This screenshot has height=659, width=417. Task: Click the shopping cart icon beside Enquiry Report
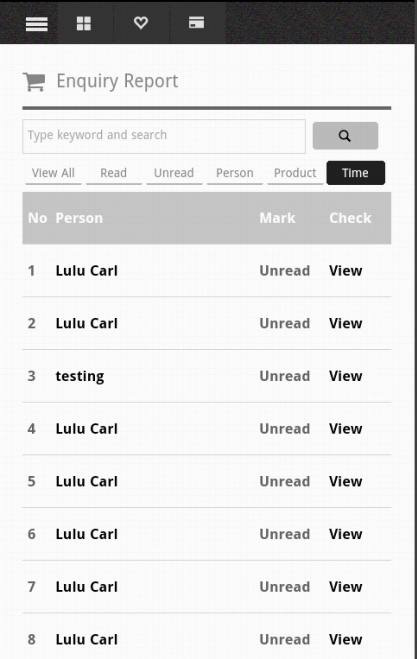tap(34, 82)
